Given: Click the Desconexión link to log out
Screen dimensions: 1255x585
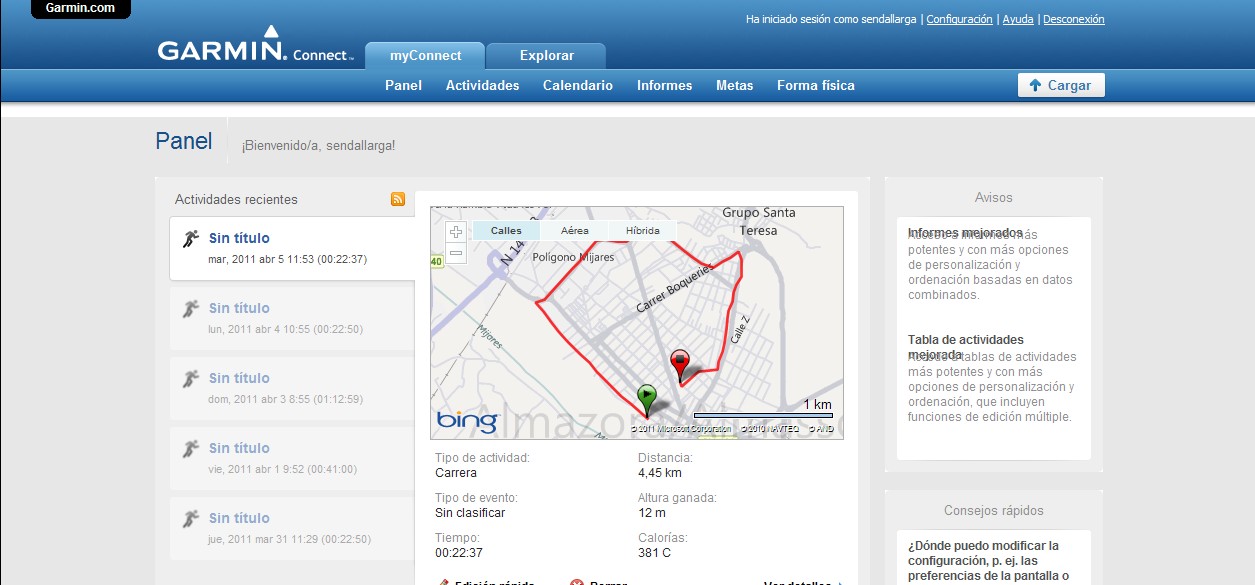Looking at the screenshot, I should point(1074,19).
